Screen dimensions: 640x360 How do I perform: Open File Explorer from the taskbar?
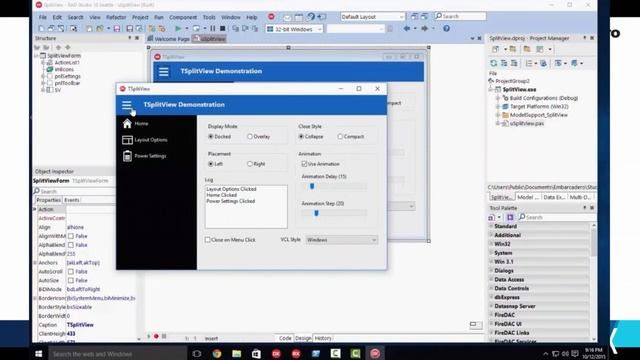tap(237, 353)
